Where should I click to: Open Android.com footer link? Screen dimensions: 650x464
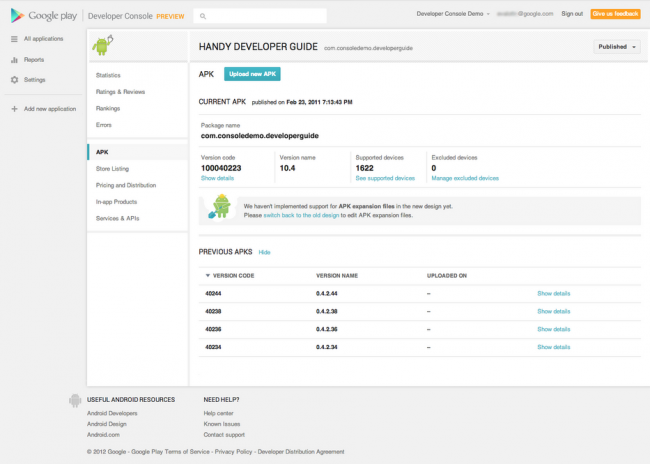pyautogui.click(x=103, y=435)
